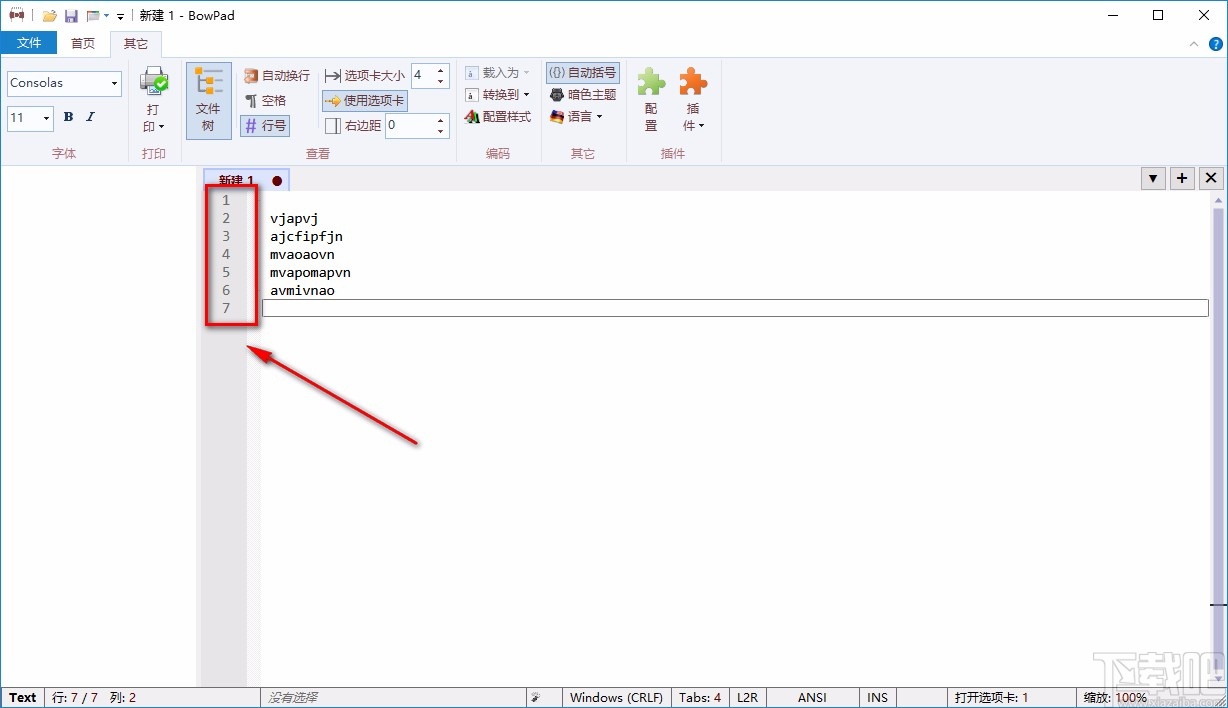The height and width of the screenshot is (708, 1228).
Task: Increase tab size with up arrow
Action: [x=441, y=70]
